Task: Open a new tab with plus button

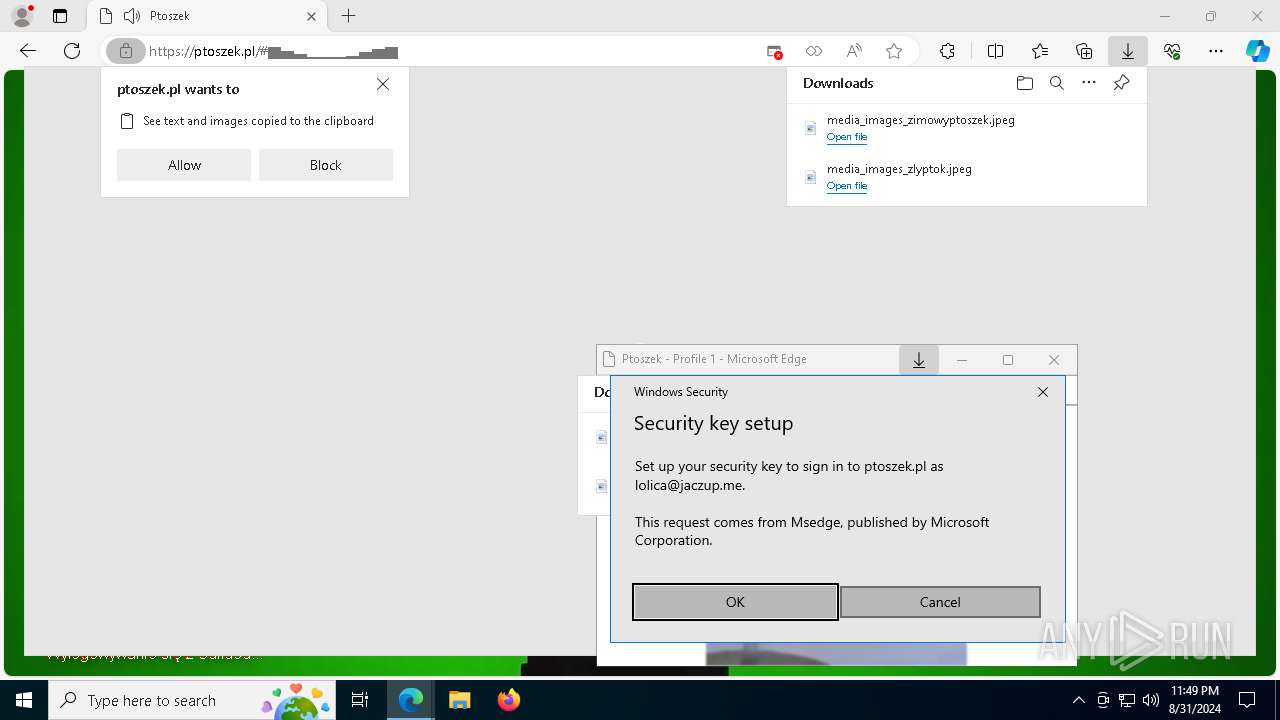Action: coord(348,16)
